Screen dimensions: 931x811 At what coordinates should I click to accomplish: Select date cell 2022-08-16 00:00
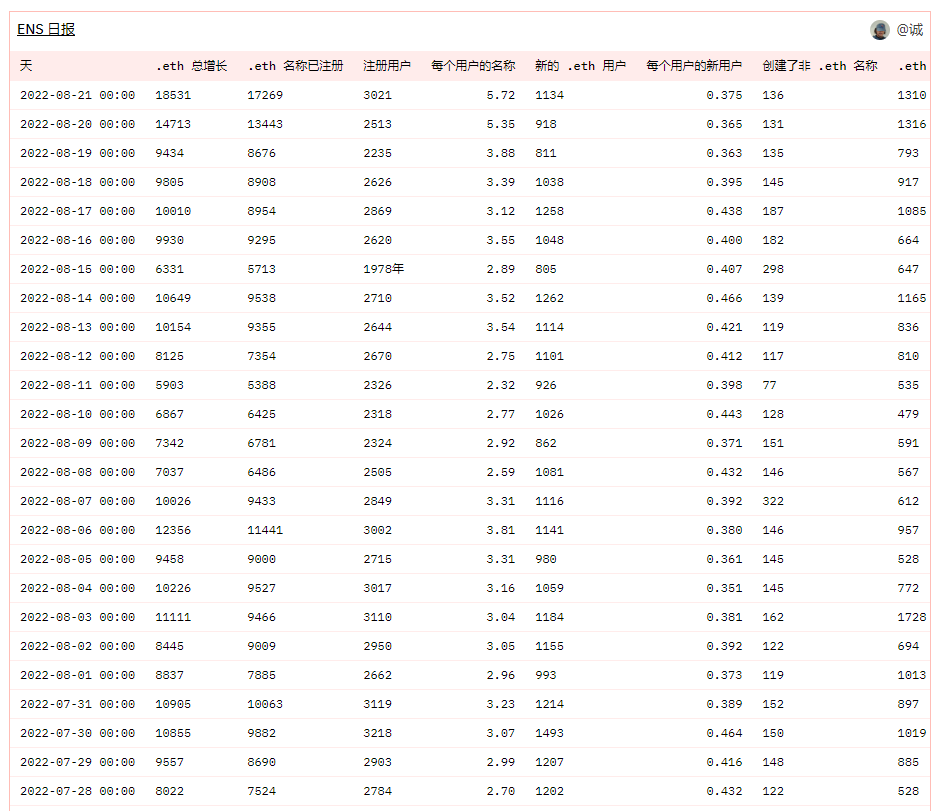[x=78, y=240]
